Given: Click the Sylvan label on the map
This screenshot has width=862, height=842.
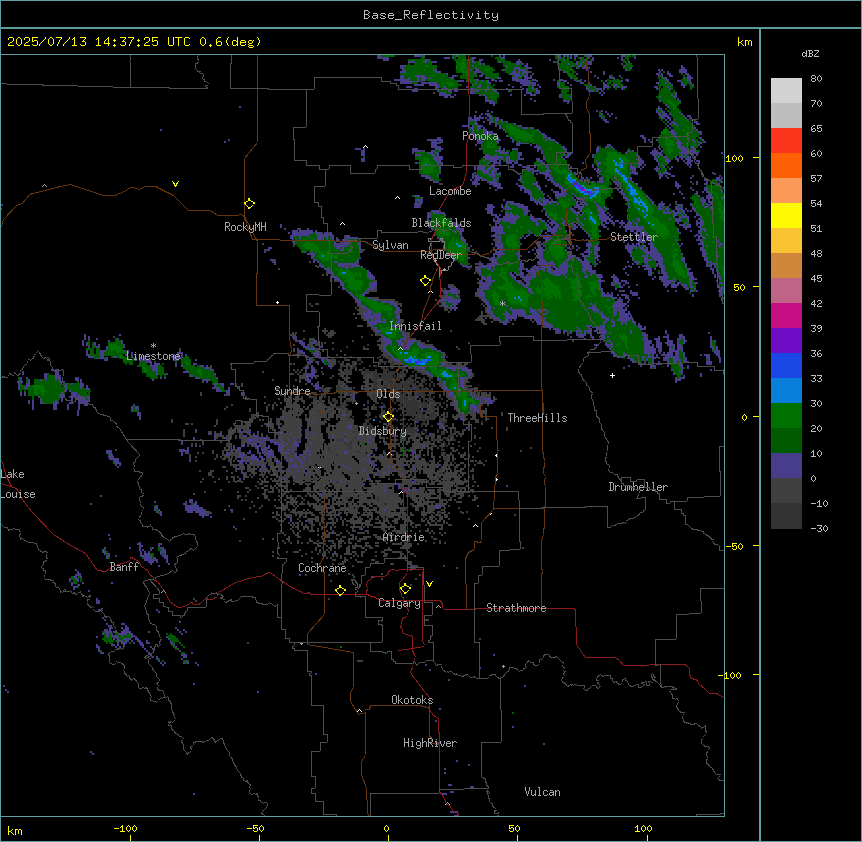Looking at the screenshot, I should tap(390, 245).
